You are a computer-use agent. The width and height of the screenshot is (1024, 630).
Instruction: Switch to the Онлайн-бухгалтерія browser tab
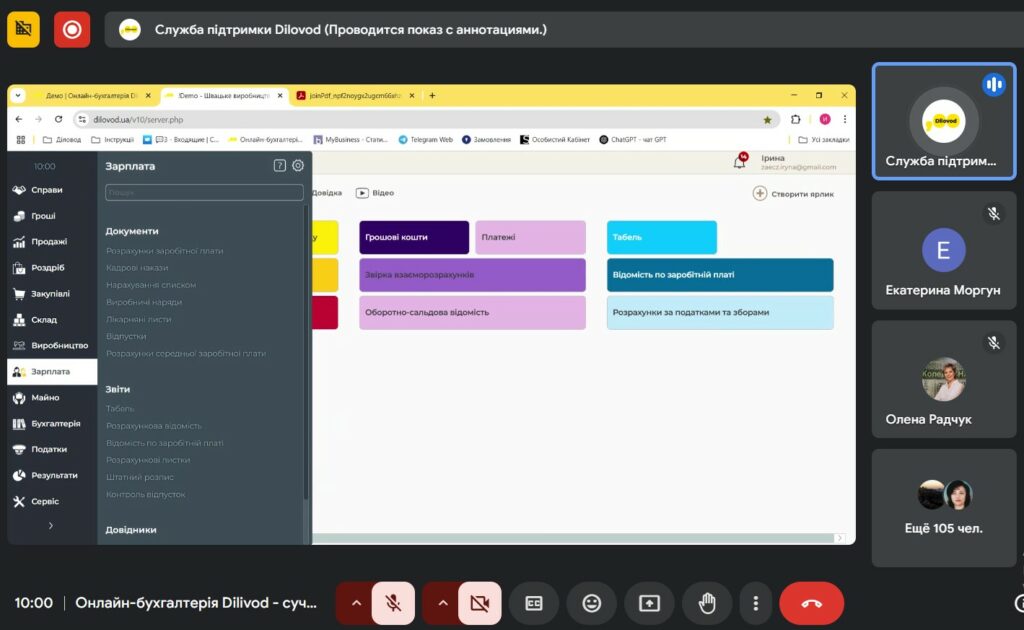tap(92, 95)
